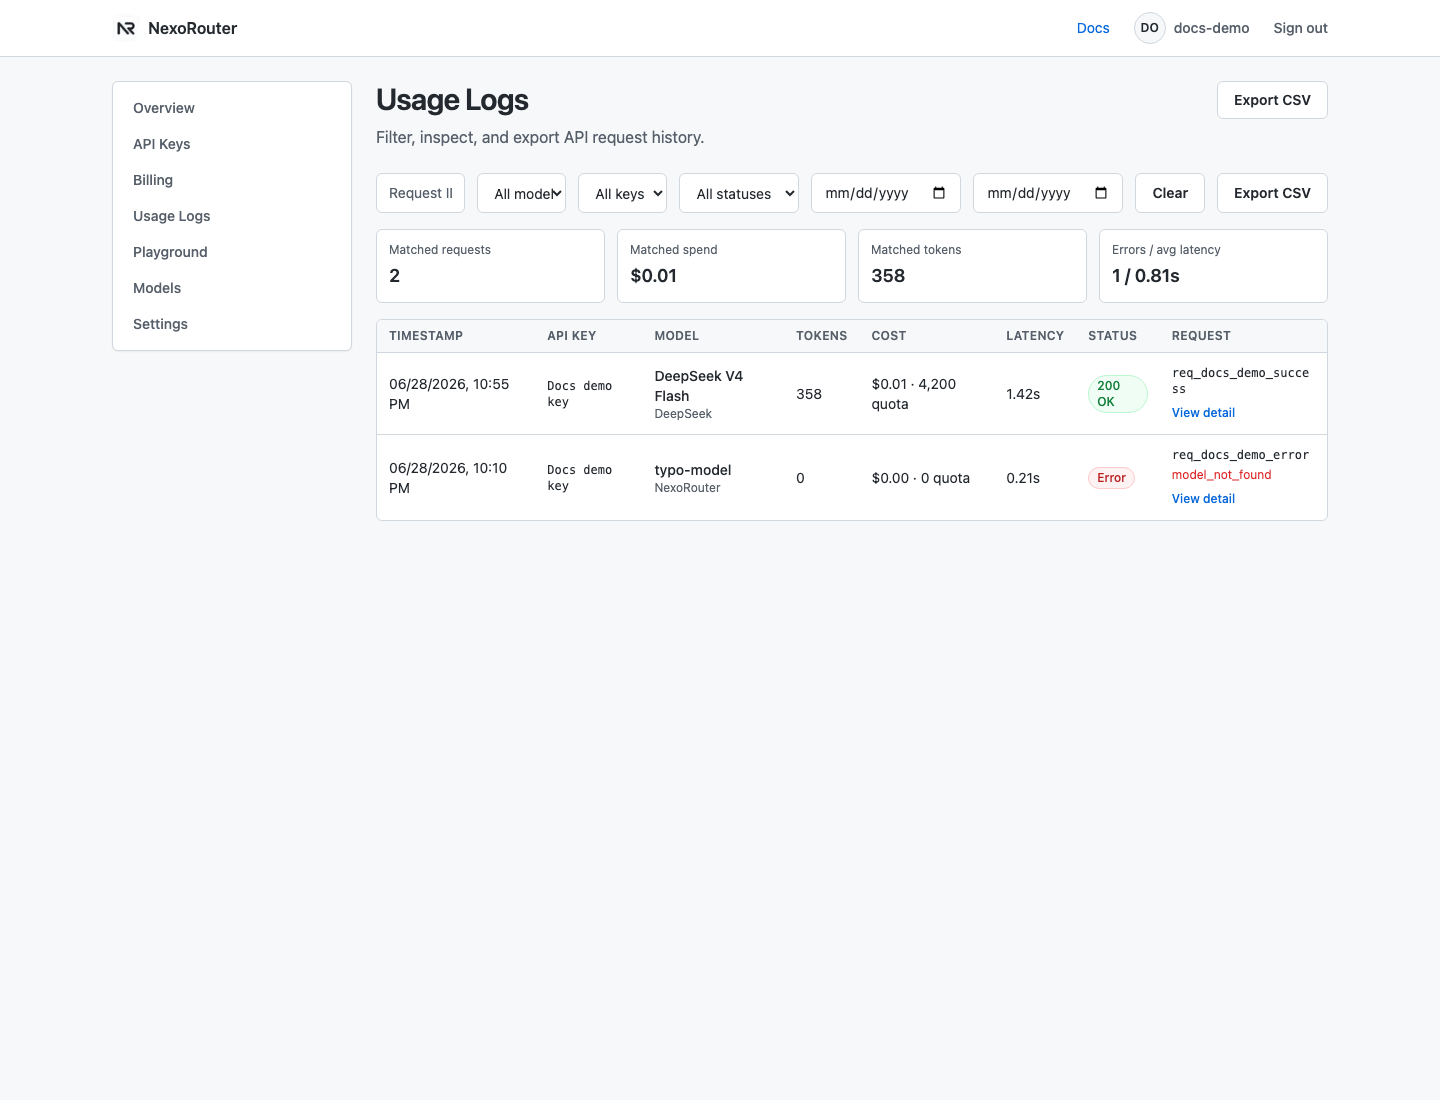This screenshot has height=1100, width=1440.
Task: View detail for req_docs_demo_success
Action: tap(1203, 413)
